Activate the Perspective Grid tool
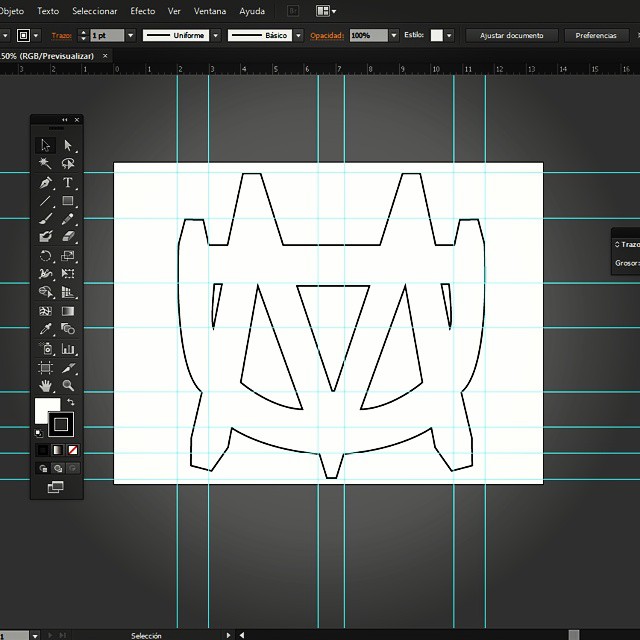This screenshot has height=640, width=640. [x=68, y=292]
